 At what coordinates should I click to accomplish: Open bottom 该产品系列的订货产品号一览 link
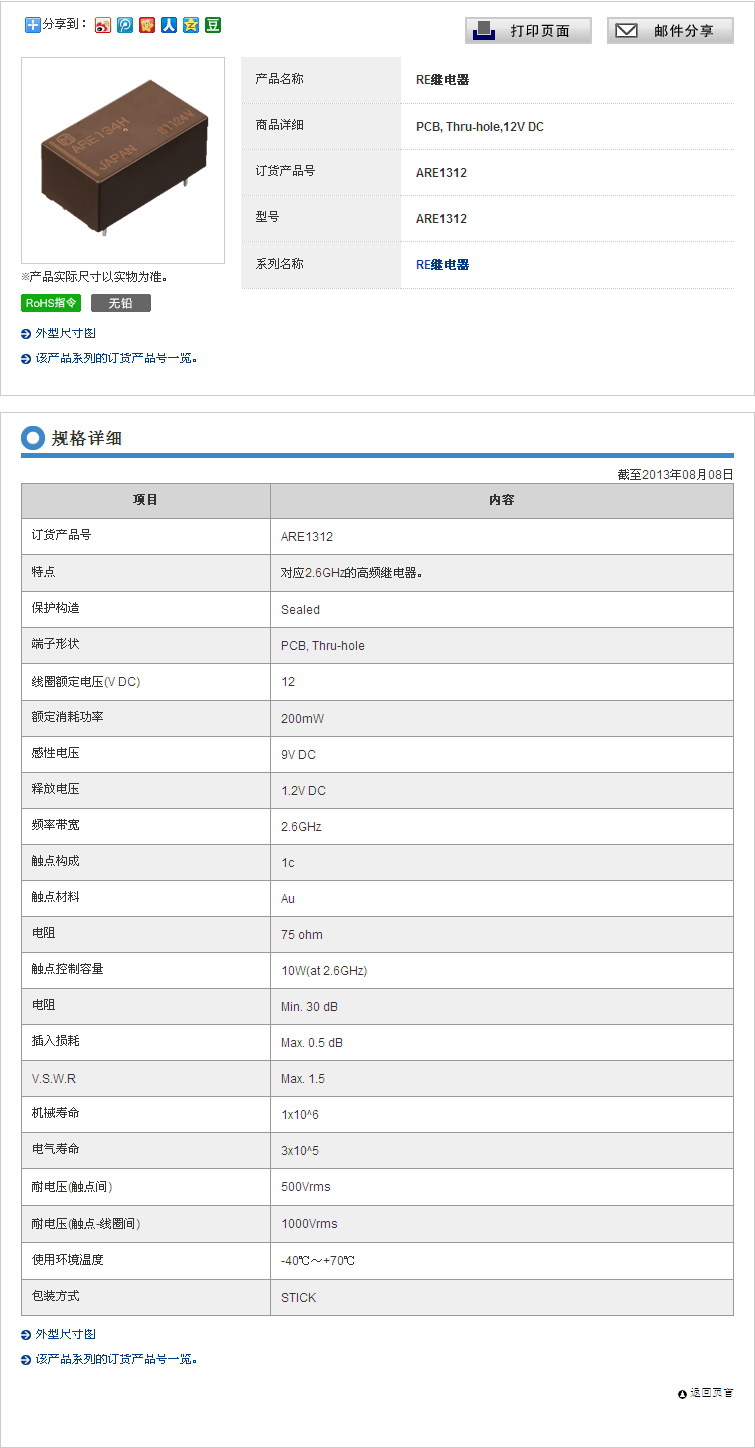point(115,1359)
